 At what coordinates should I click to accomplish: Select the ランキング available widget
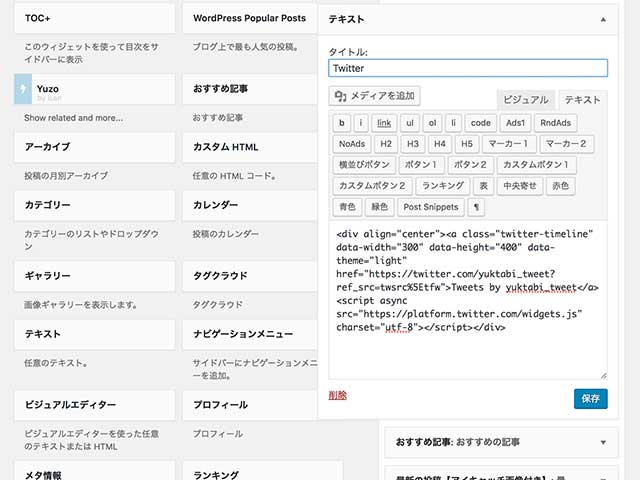[x=263, y=471]
